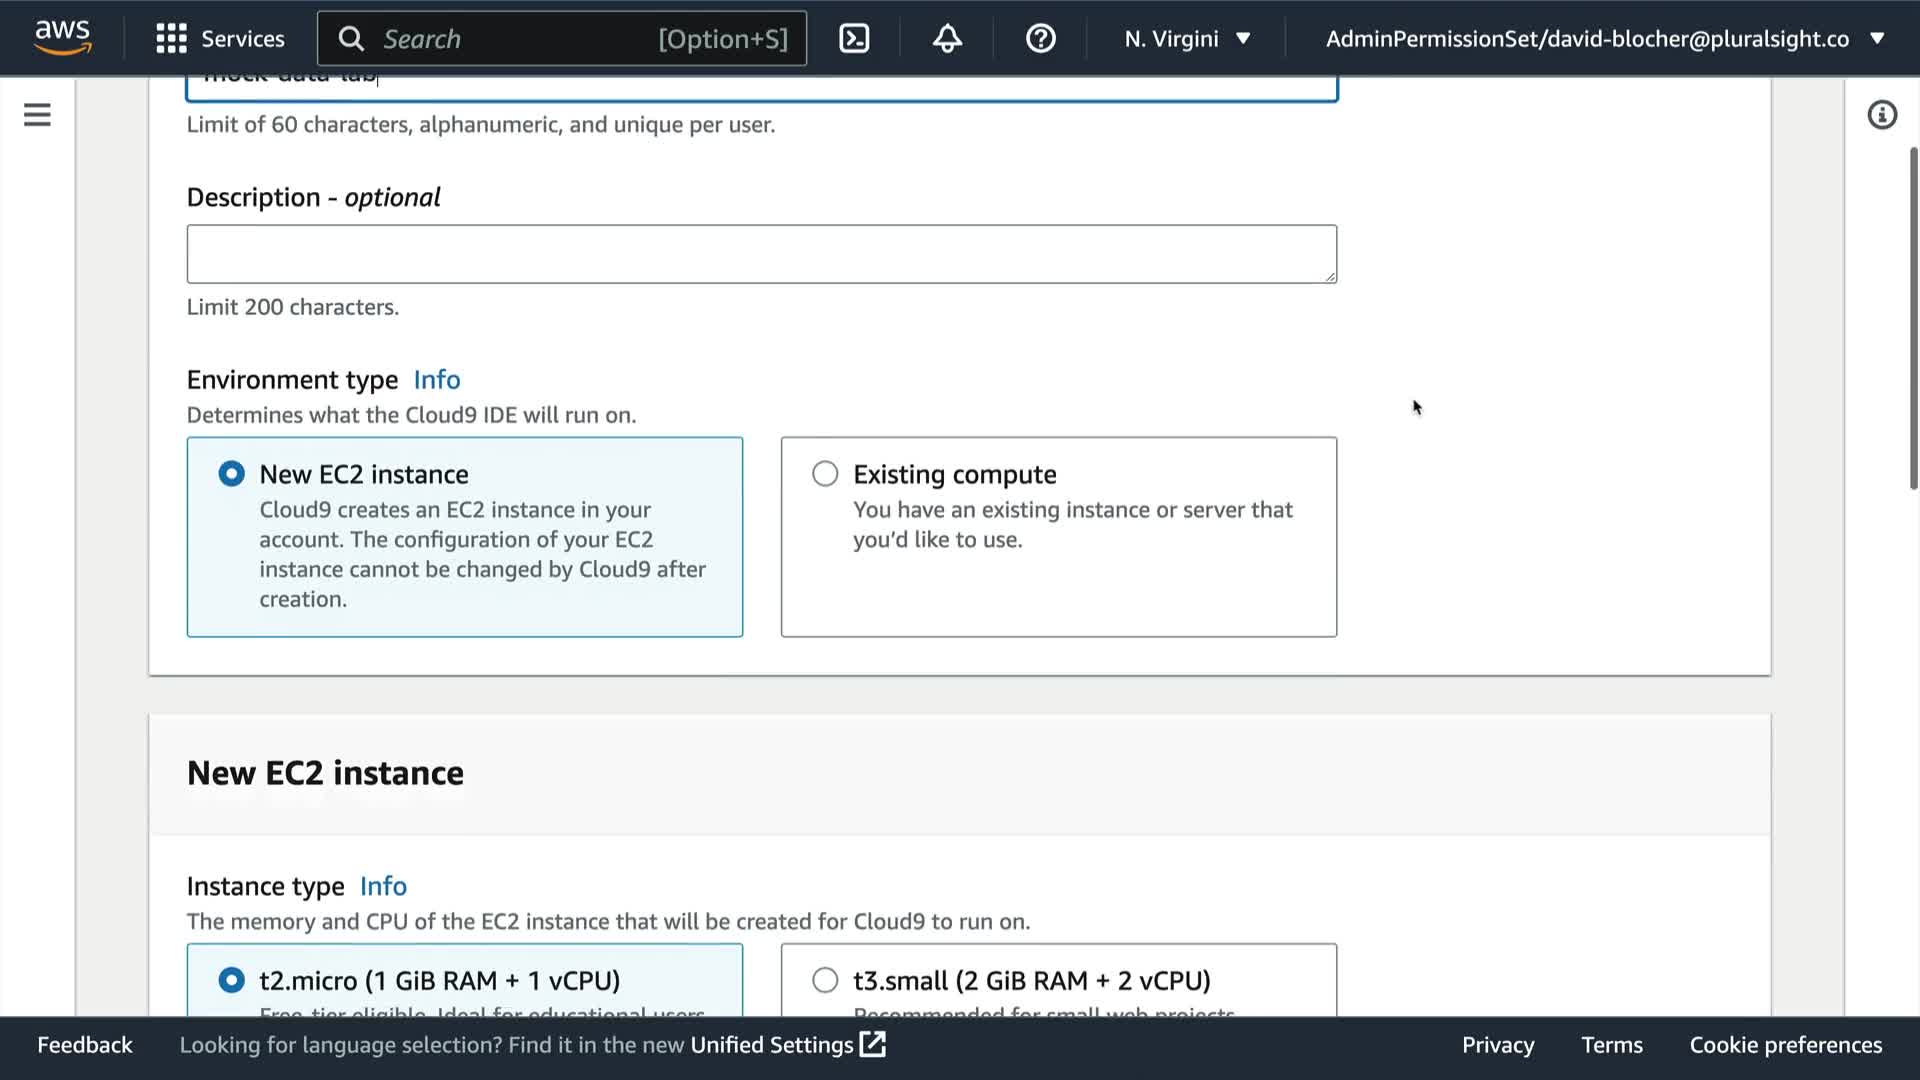Focus the Description optional text field

(761, 254)
